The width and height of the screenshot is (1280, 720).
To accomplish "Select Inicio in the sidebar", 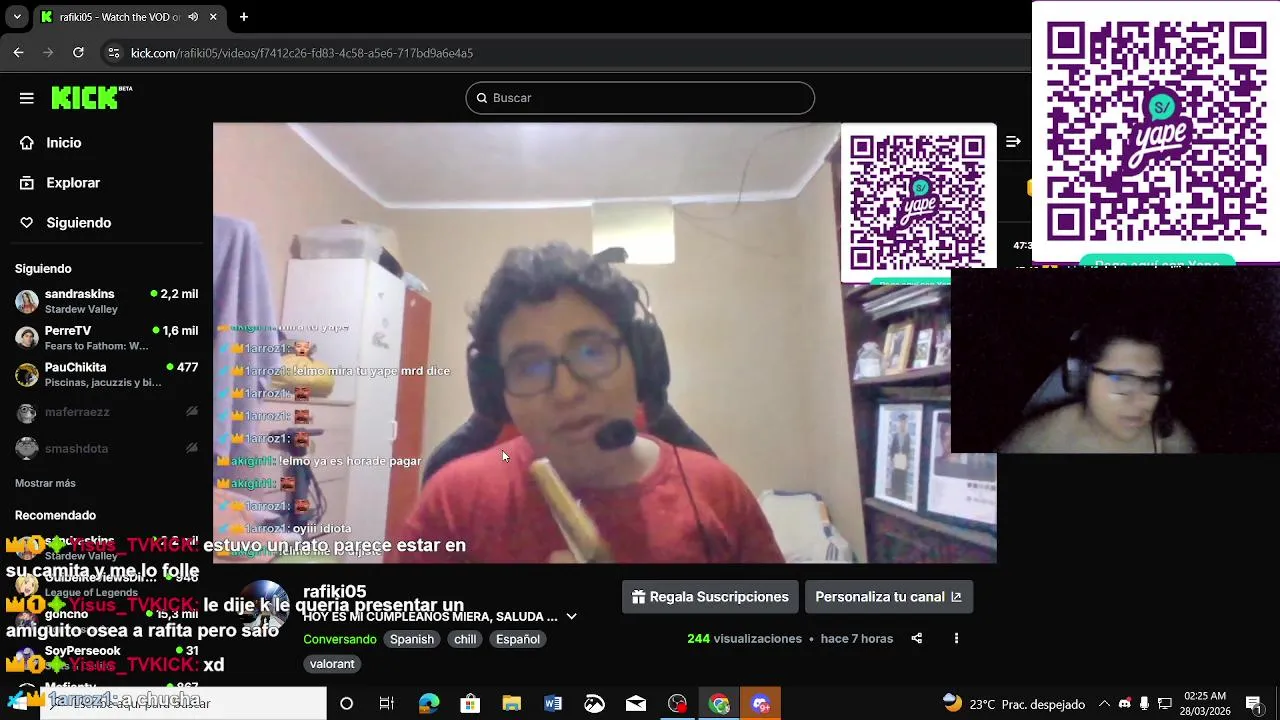I will click(63, 143).
